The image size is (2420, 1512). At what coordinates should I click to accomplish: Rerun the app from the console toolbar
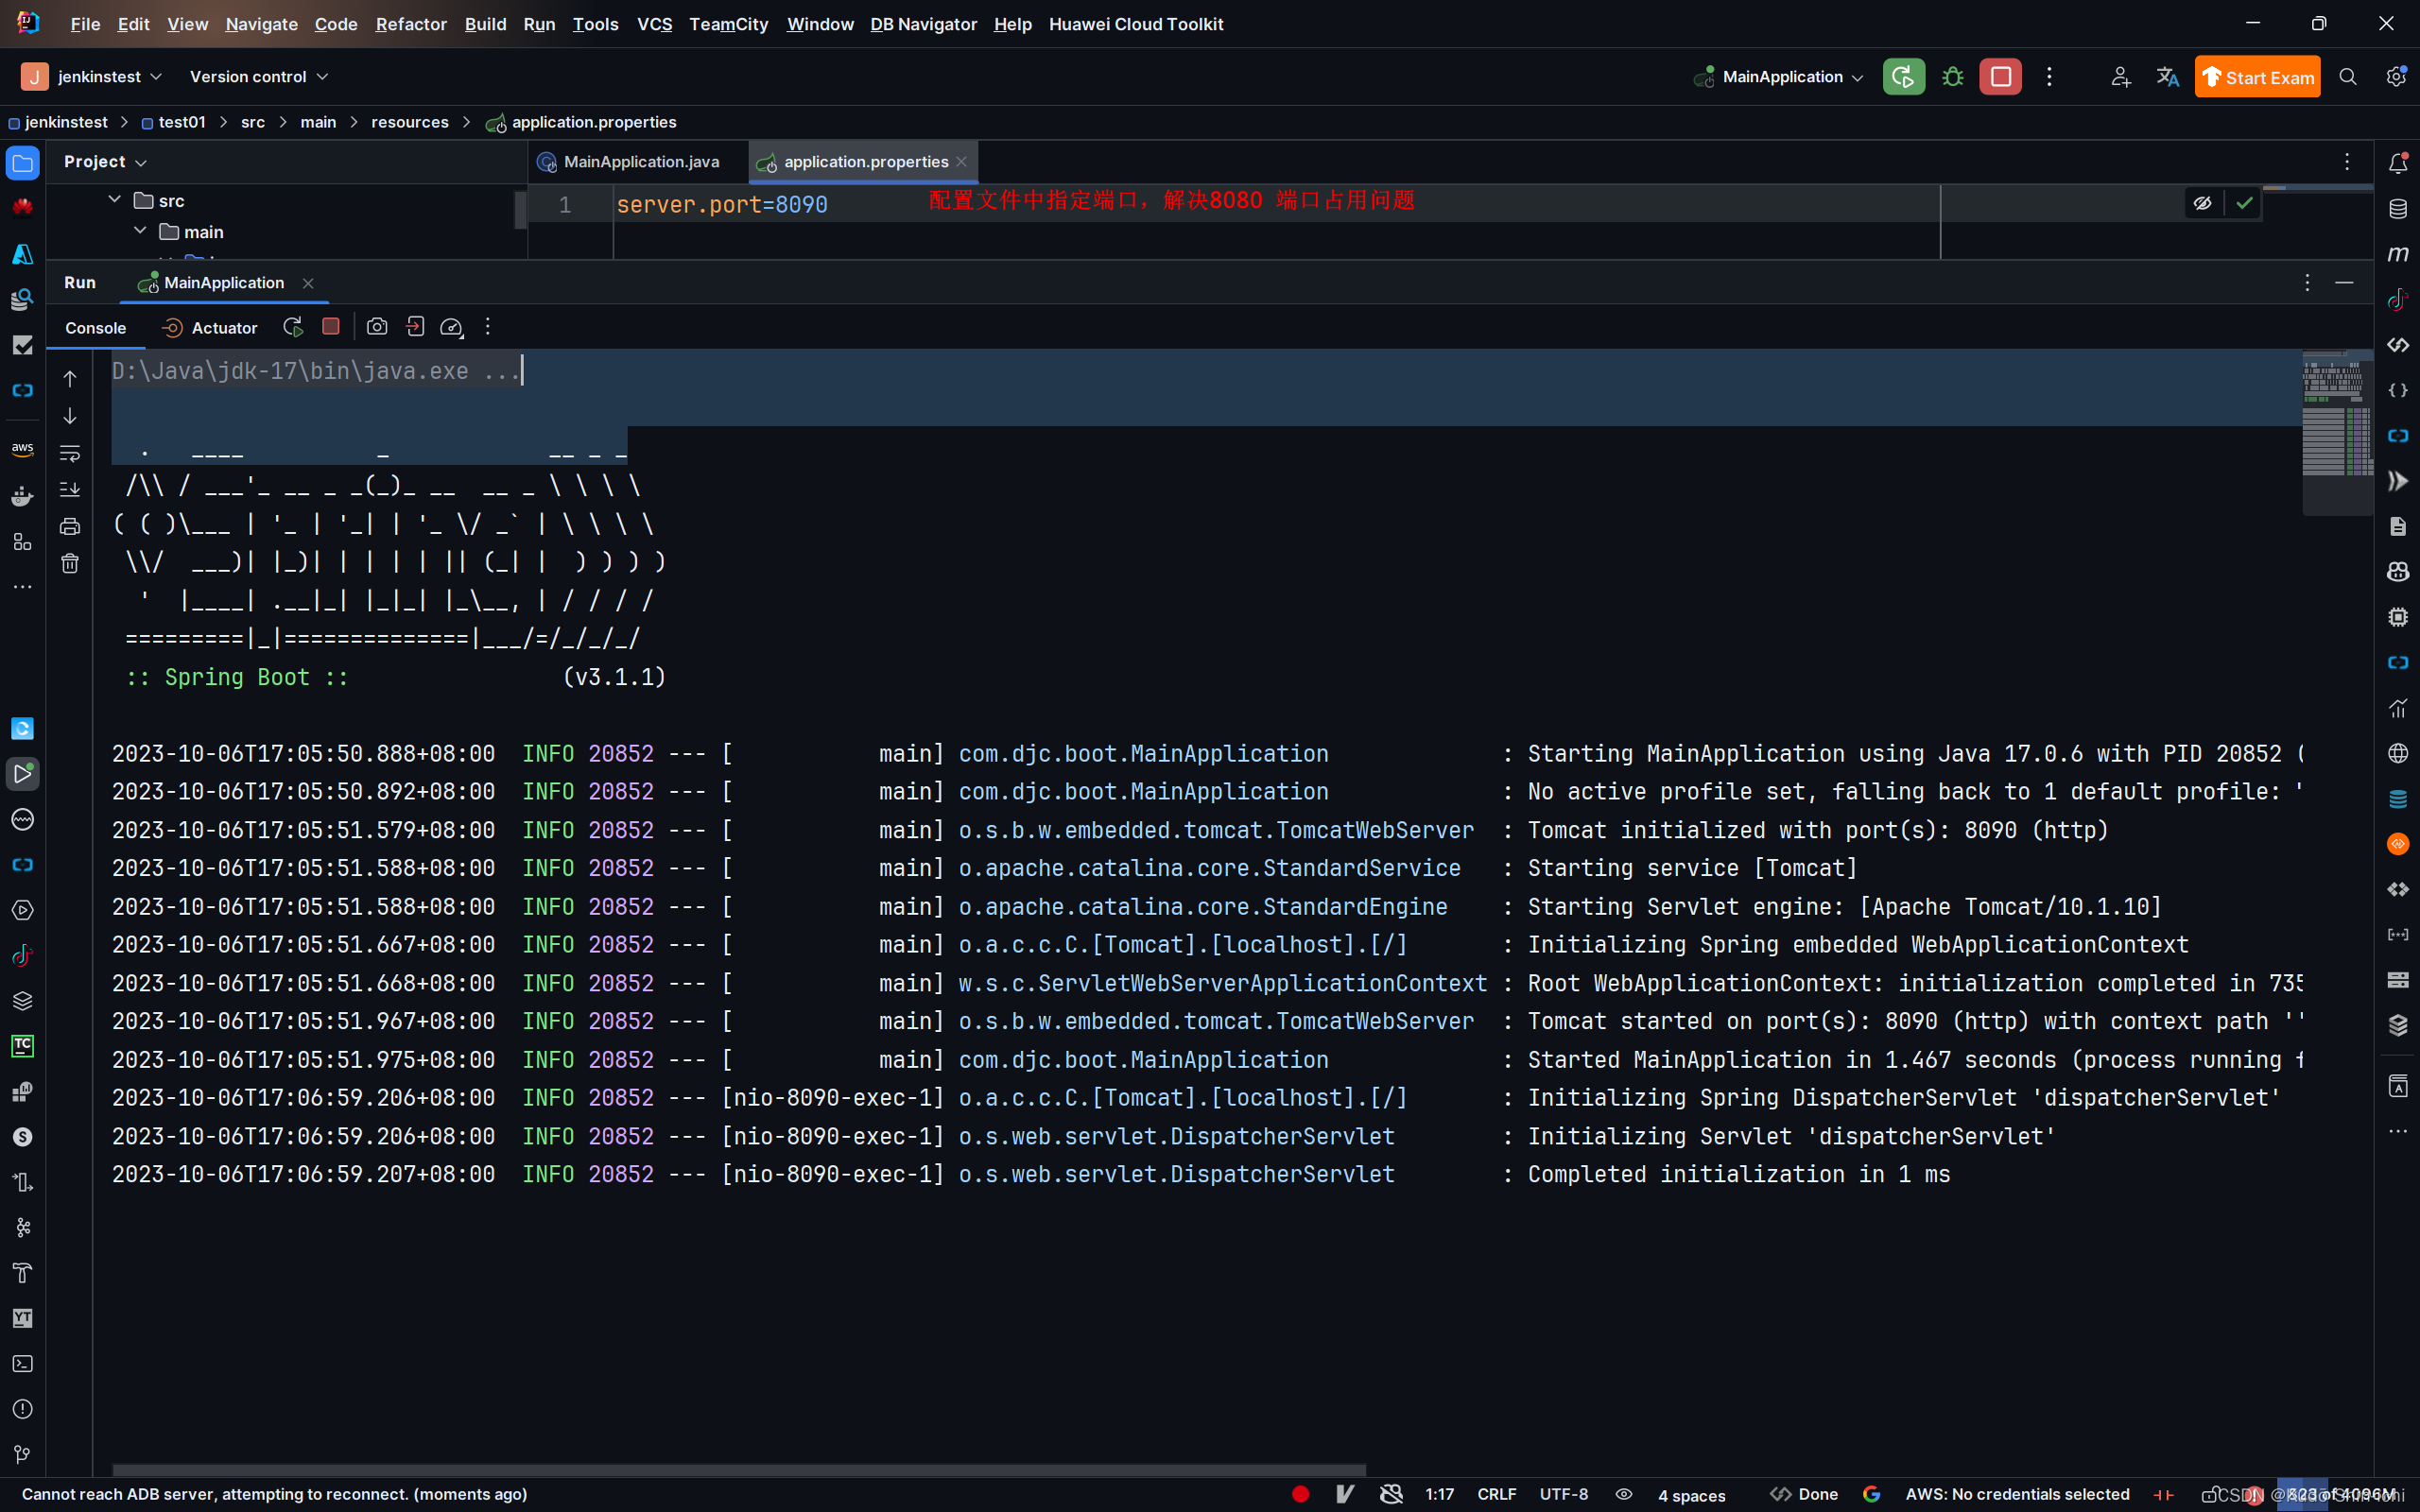(293, 327)
